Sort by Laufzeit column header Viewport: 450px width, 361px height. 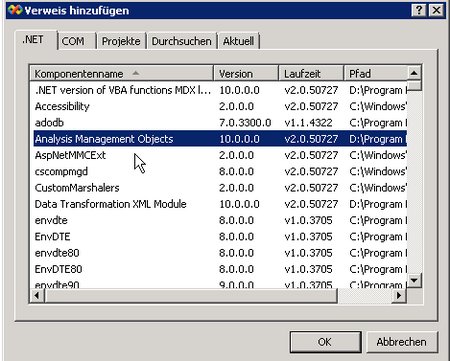[x=311, y=73]
